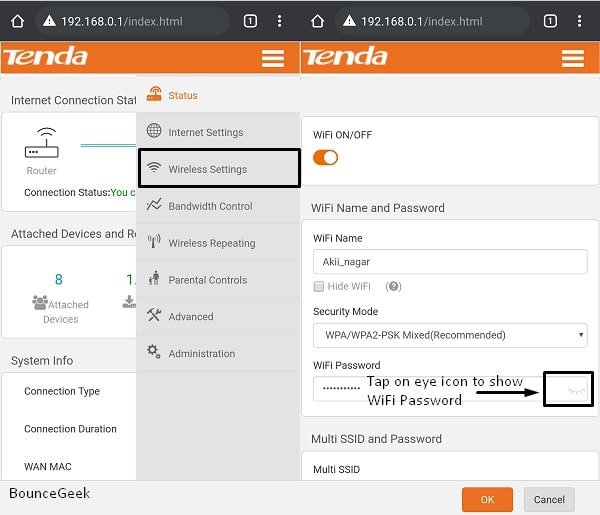The width and height of the screenshot is (600, 515).
Task: Select Wireless Settings menu item
Action: 219,168
